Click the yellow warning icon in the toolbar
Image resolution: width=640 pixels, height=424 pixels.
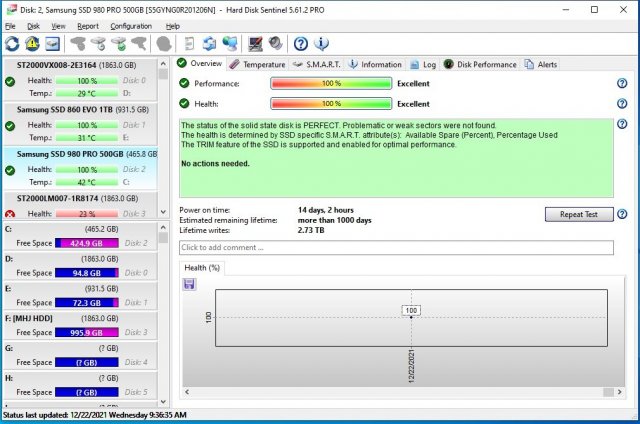(x=31, y=44)
